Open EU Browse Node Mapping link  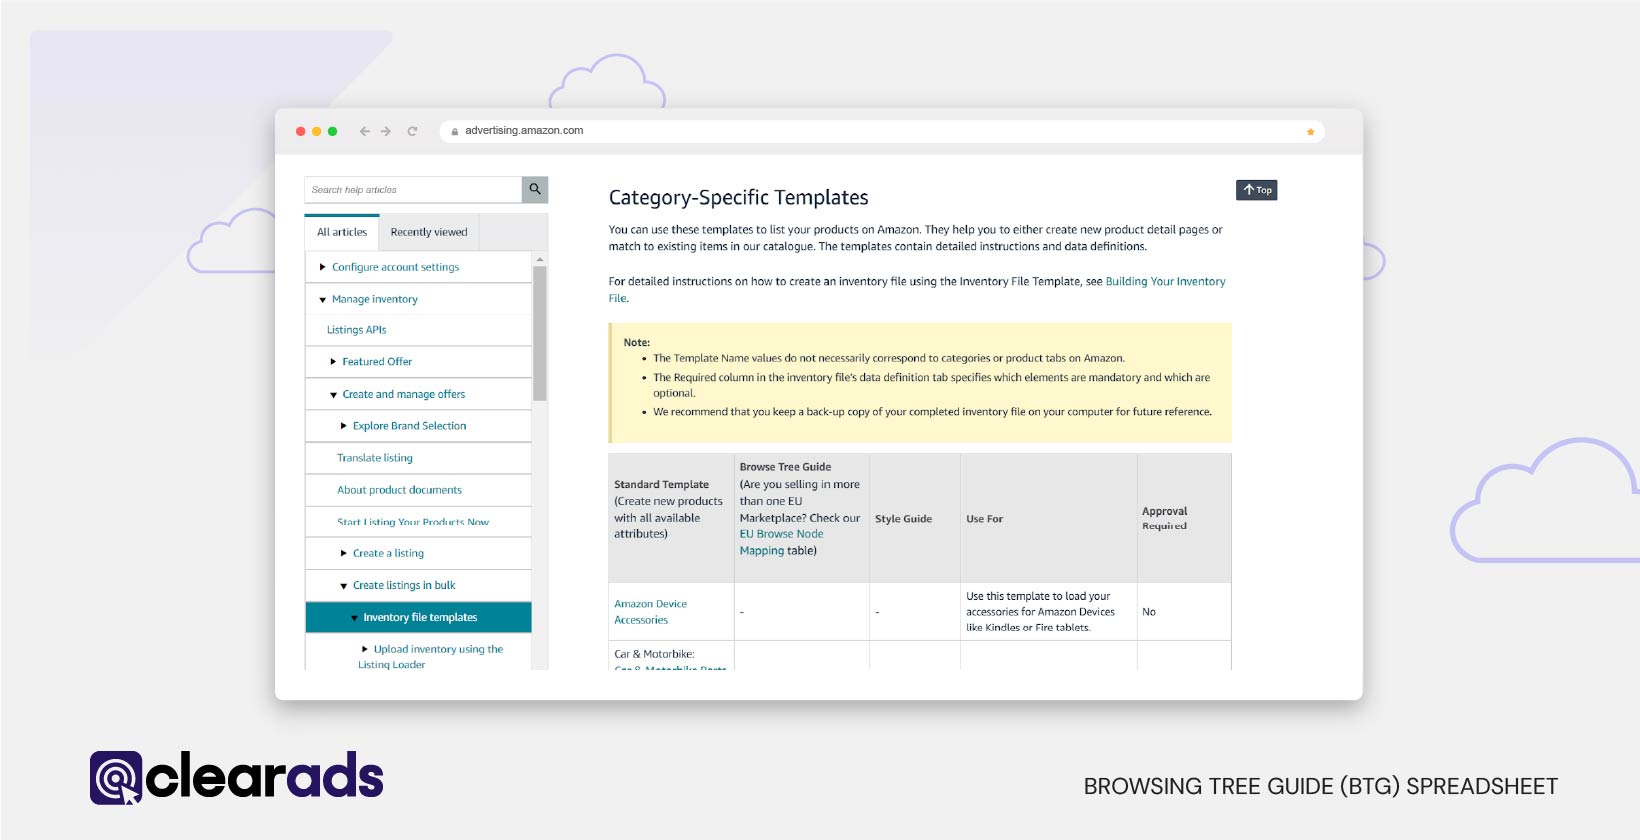[x=781, y=542]
